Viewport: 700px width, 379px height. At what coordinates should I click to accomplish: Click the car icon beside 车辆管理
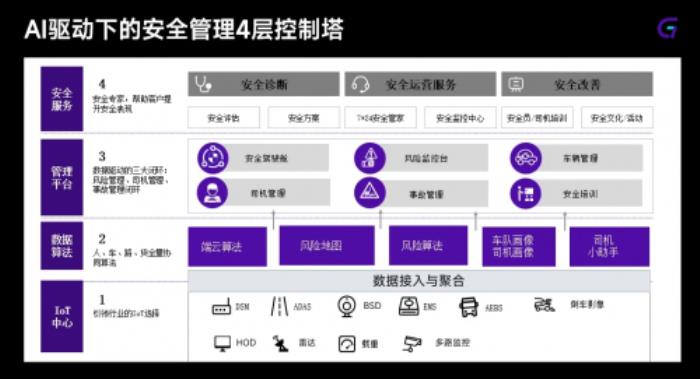coord(526,158)
